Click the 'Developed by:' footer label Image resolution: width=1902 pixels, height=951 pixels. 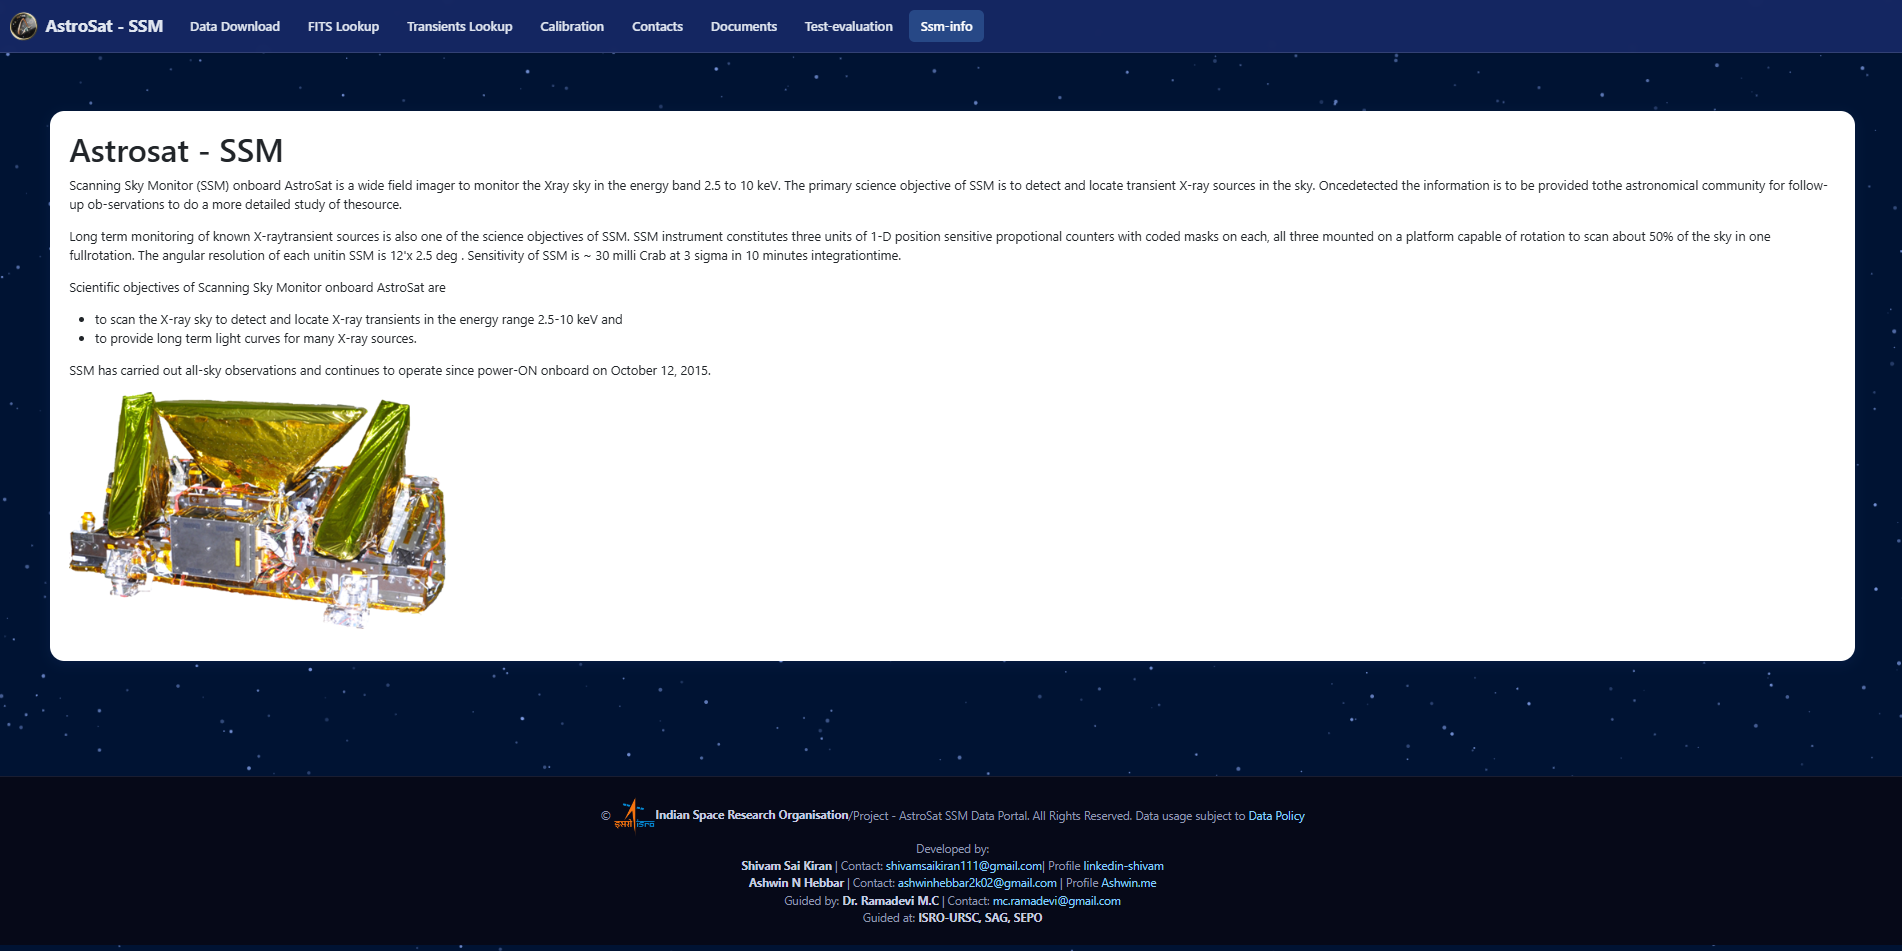click(x=952, y=849)
